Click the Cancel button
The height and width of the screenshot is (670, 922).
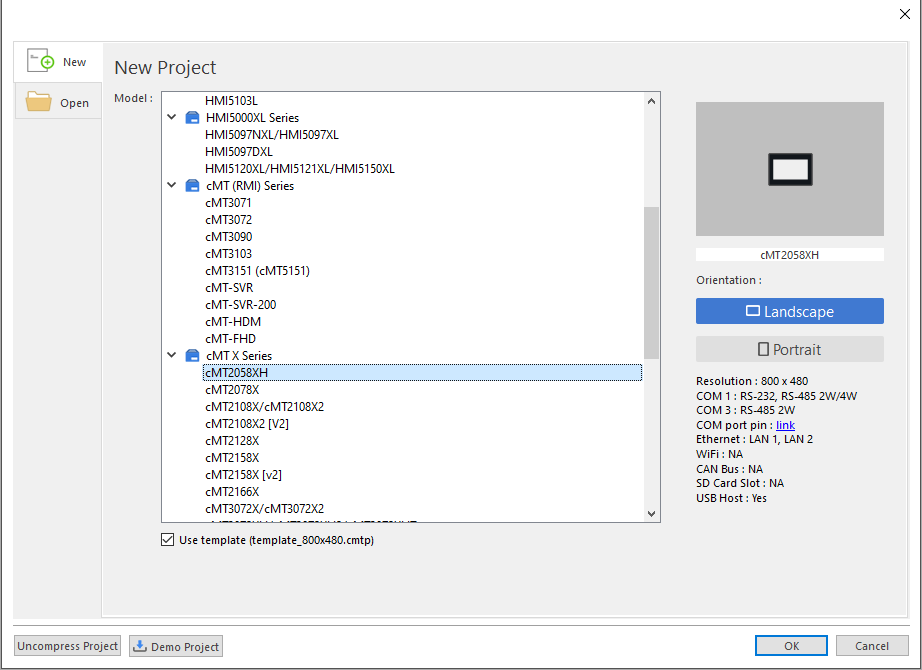[871, 646]
